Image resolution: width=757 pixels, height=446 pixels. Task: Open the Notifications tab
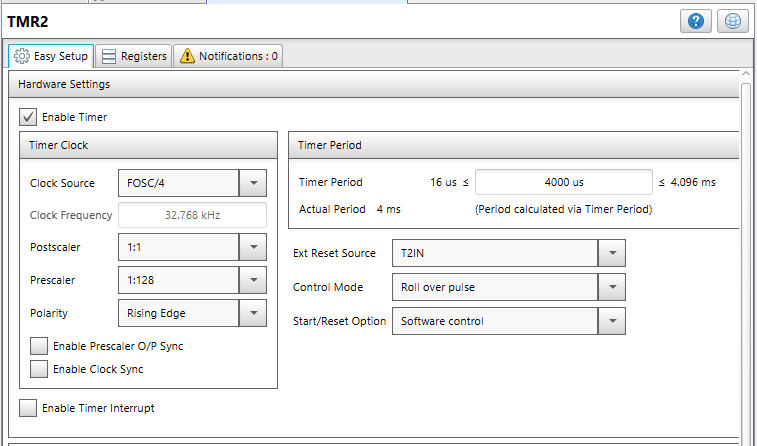(x=228, y=56)
